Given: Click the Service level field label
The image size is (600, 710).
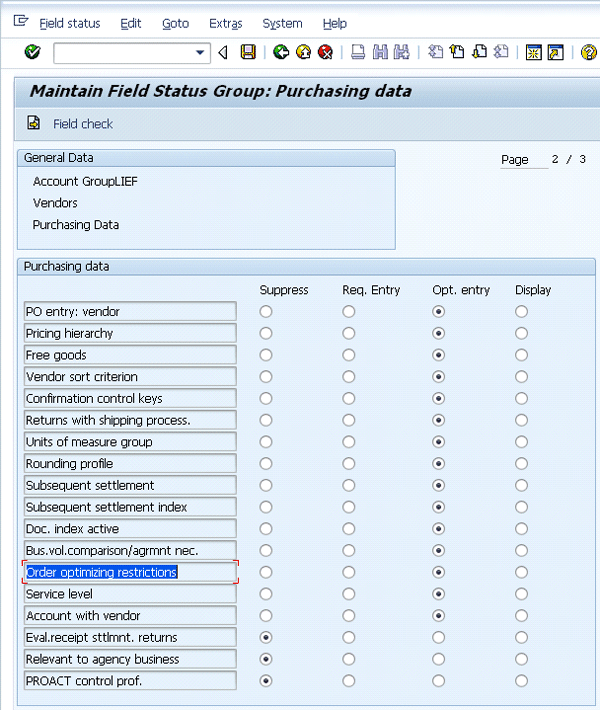Looking at the screenshot, I should coord(130,594).
